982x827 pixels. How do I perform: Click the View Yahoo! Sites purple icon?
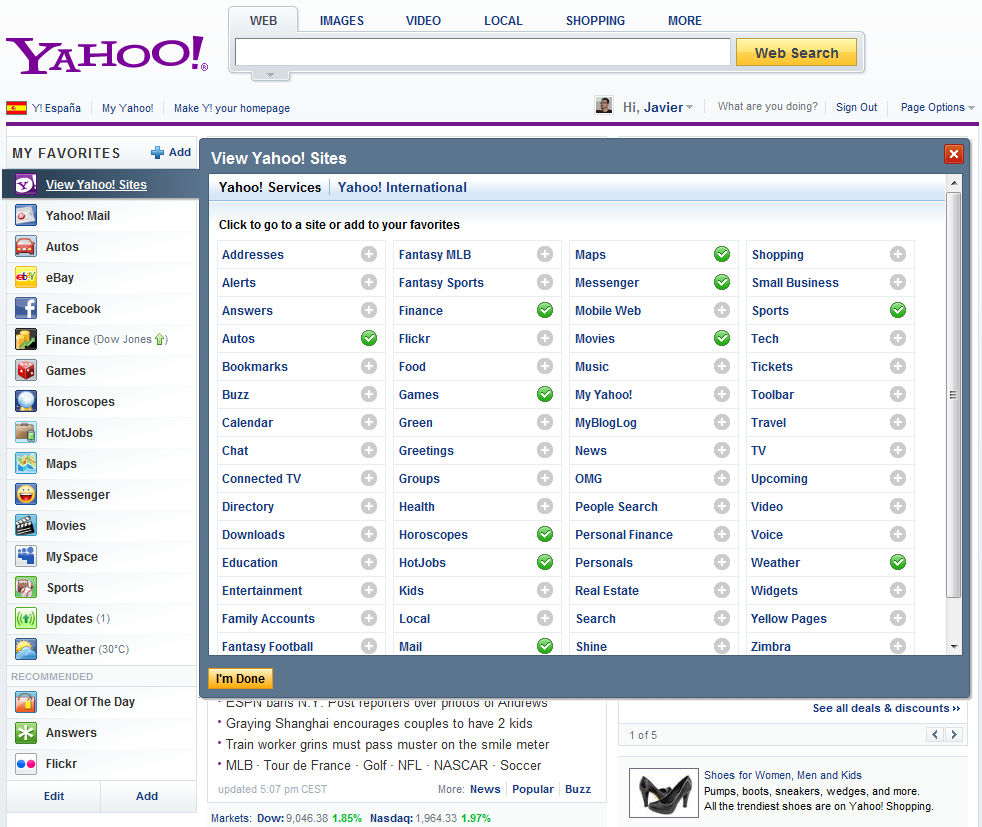26,185
